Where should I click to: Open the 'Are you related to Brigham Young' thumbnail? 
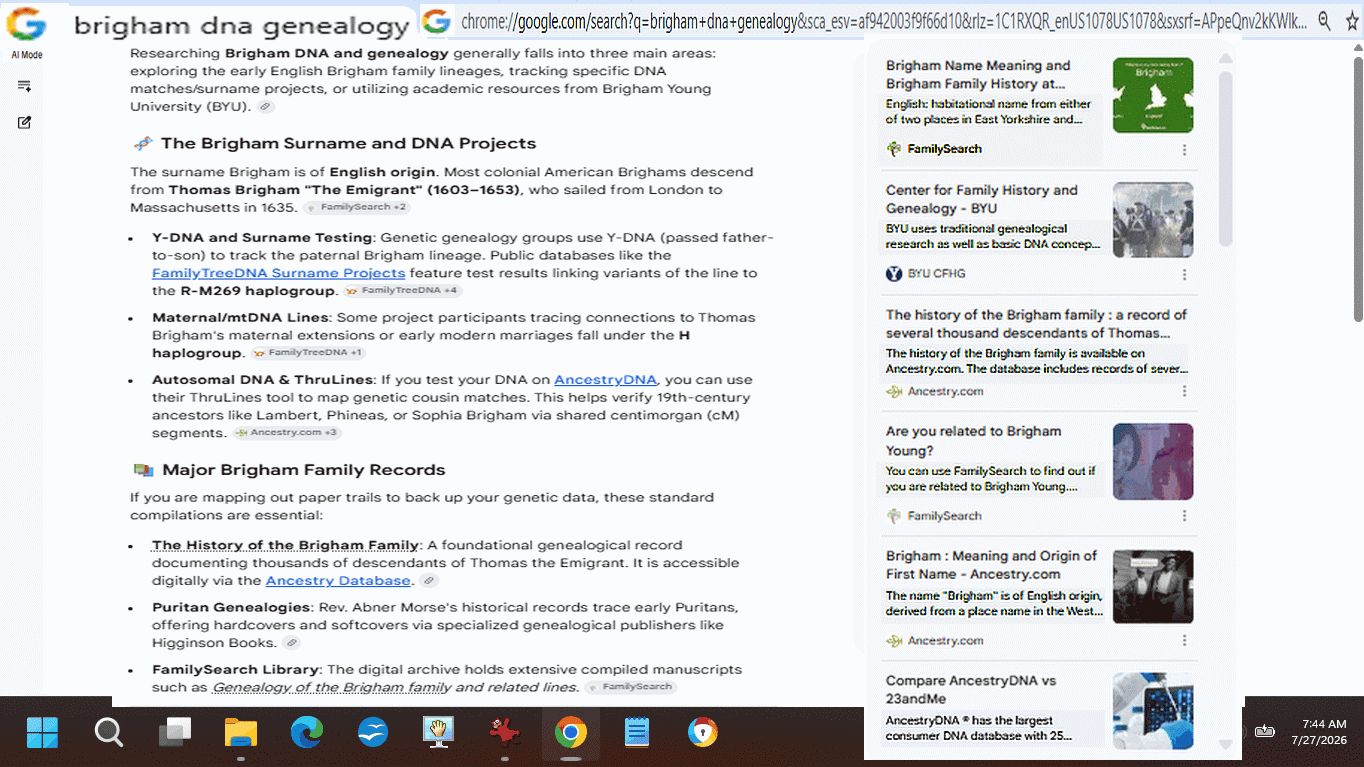[x=1153, y=462]
